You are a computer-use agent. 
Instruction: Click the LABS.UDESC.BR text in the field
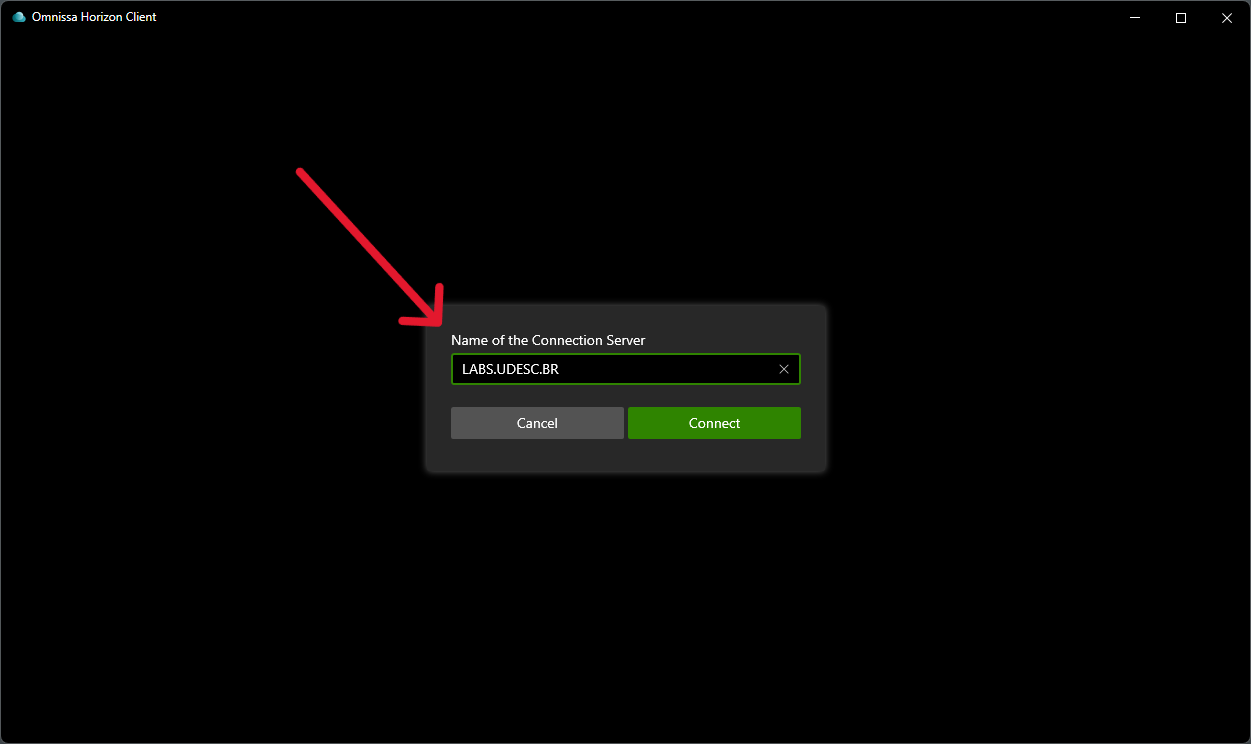point(510,369)
